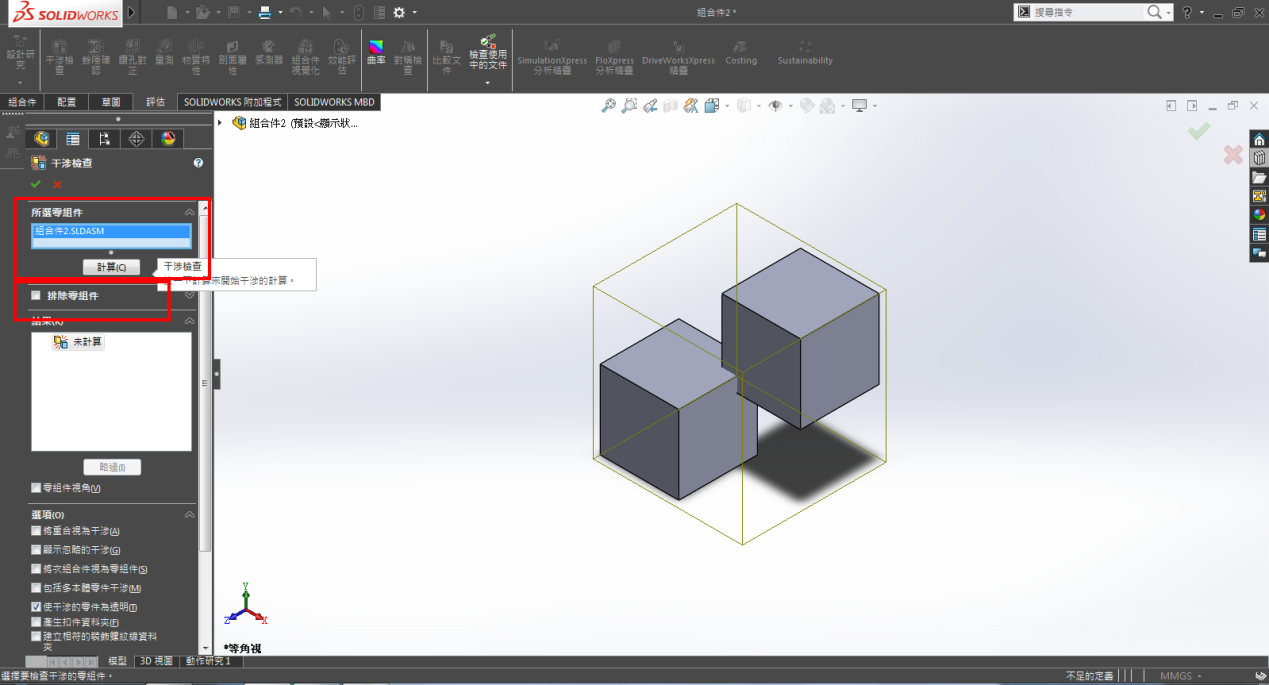Screen dimensions: 1269x685
Task: Launch SimulationXpress analysis wizard
Action: click(x=552, y=58)
